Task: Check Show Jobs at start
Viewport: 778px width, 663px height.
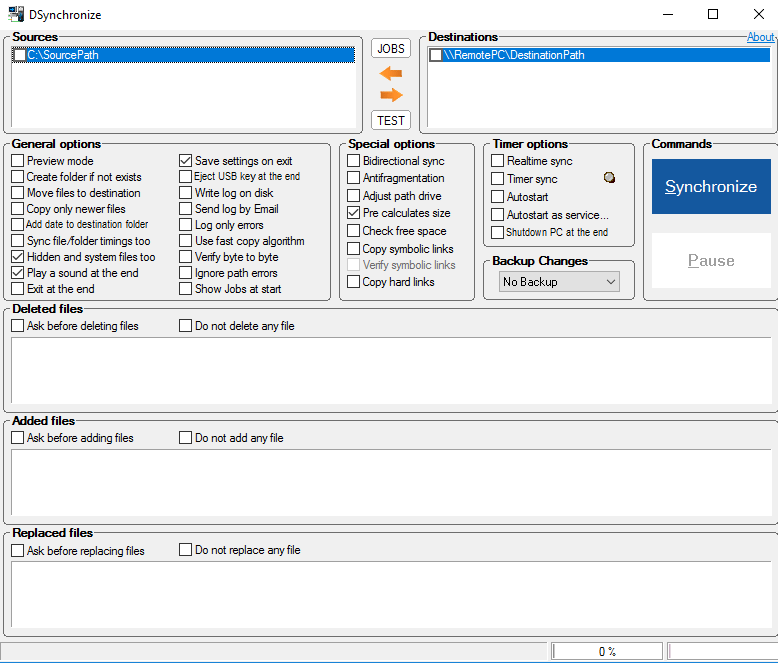Action: pyautogui.click(x=185, y=288)
